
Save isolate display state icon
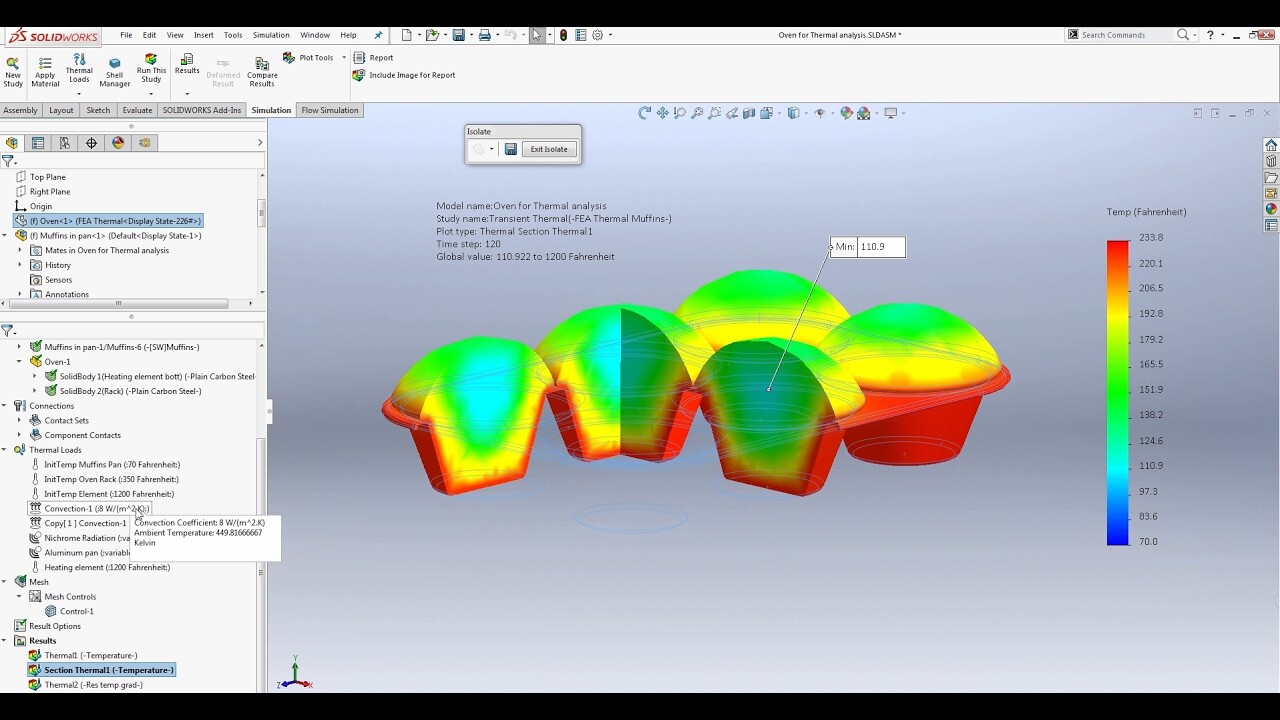click(510, 149)
